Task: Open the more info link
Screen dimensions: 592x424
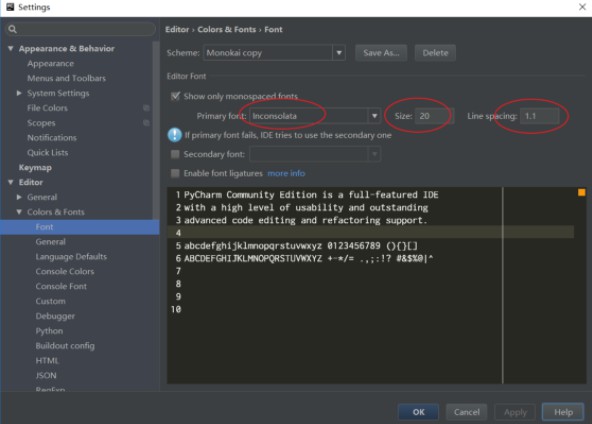Action: (286, 173)
